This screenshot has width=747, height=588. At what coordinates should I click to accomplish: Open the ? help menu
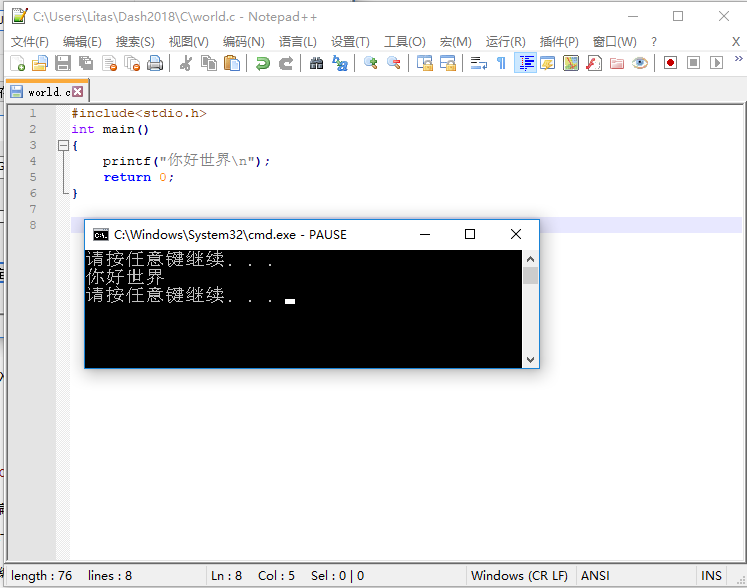(x=654, y=42)
